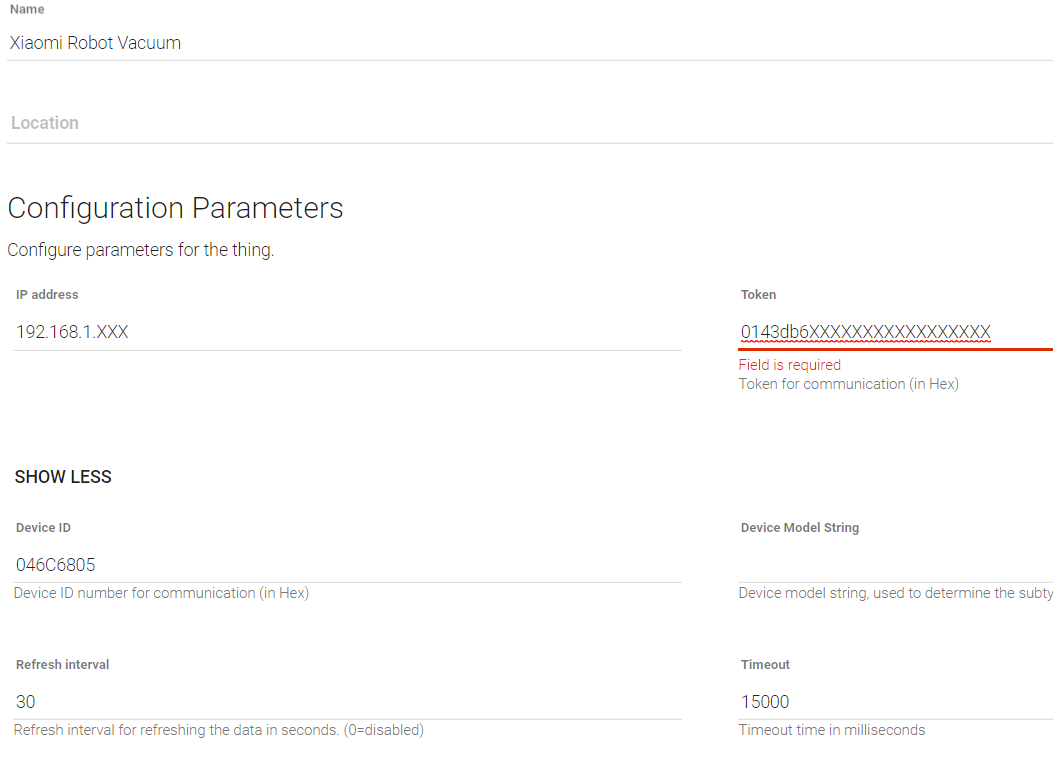Click the Configuration Parameters heading
Screen dimensions: 1053x762
(175, 208)
